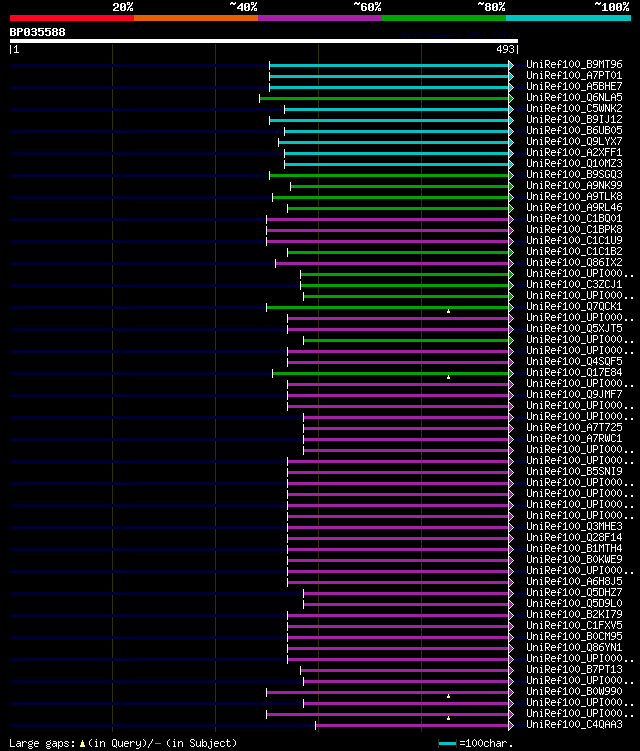
Task: Select the UniRef100_A9RL46 label
Action: click(574, 208)
